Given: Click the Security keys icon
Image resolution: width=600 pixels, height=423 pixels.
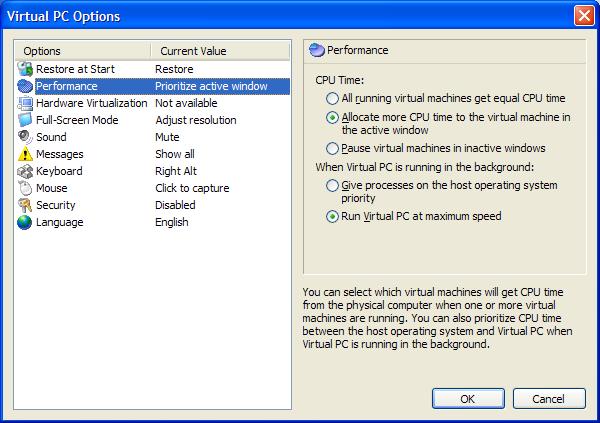Looking at the screenshot, I should pos(25,205).
